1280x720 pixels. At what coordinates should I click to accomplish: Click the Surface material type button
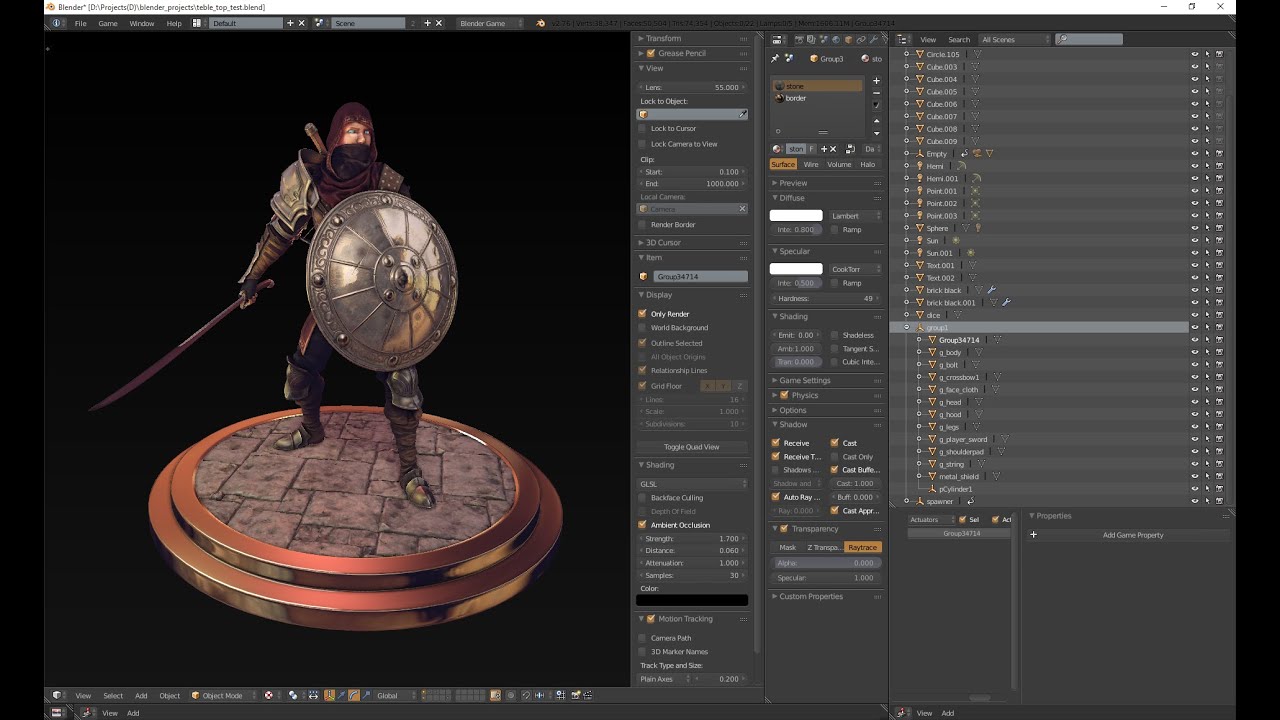click(x=783, y=164)
